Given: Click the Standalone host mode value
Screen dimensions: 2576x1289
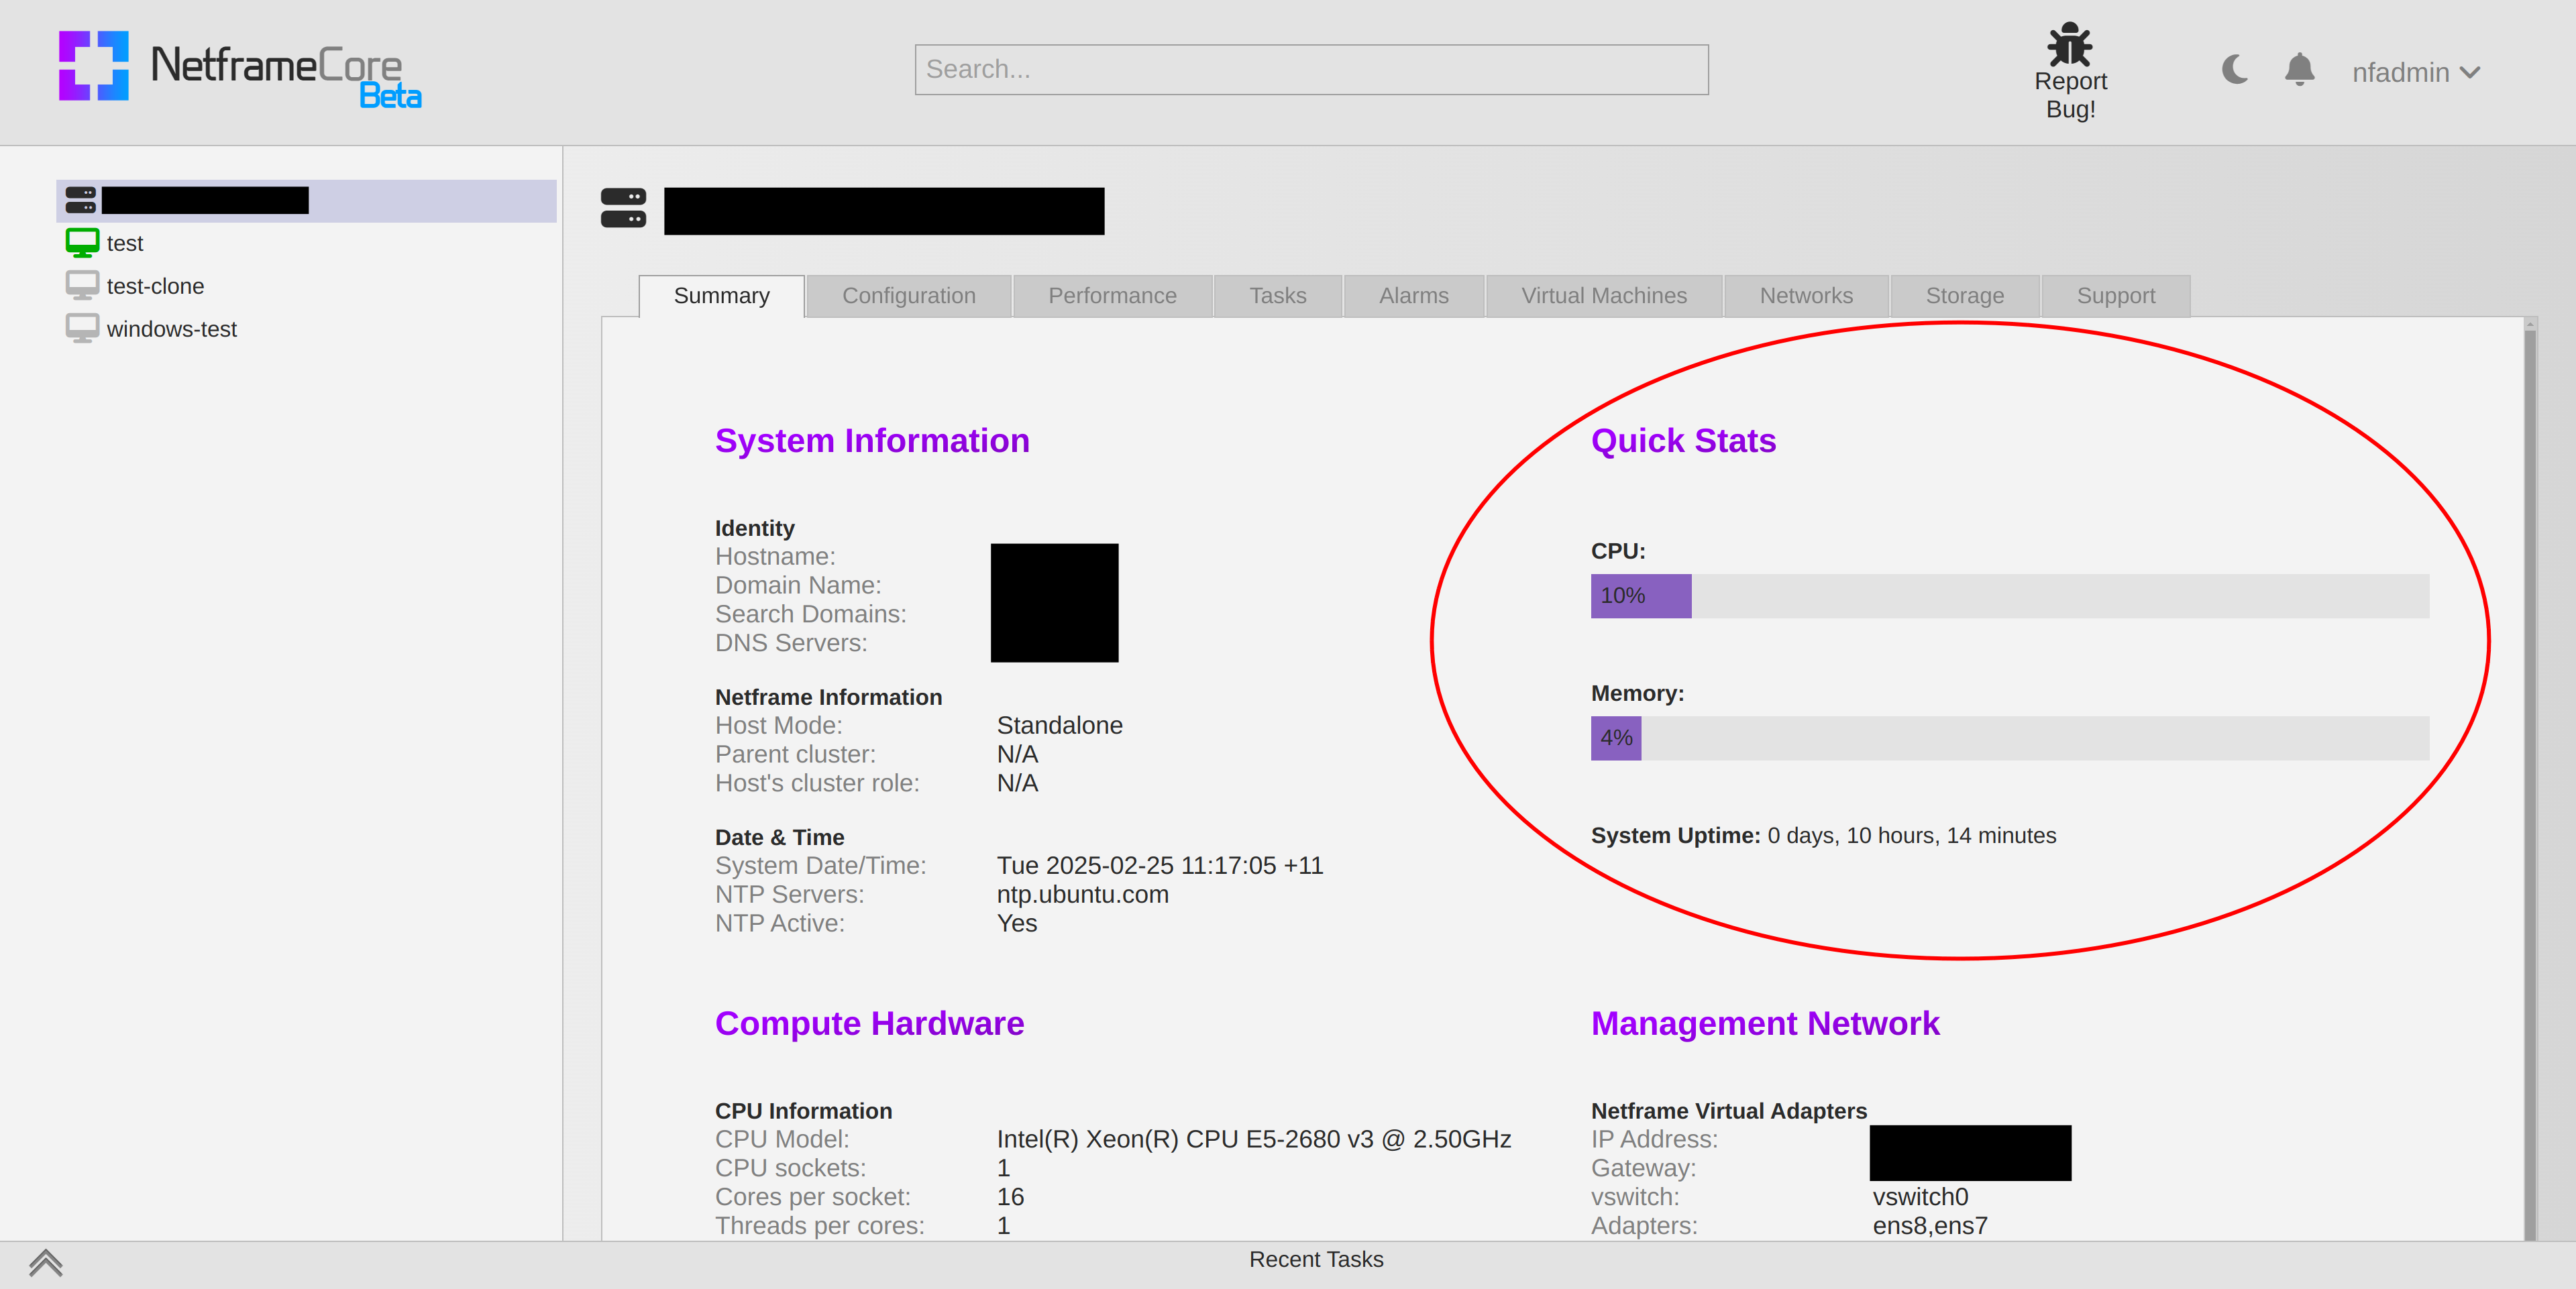Looking at the screenshot, I should (1059, 726).
